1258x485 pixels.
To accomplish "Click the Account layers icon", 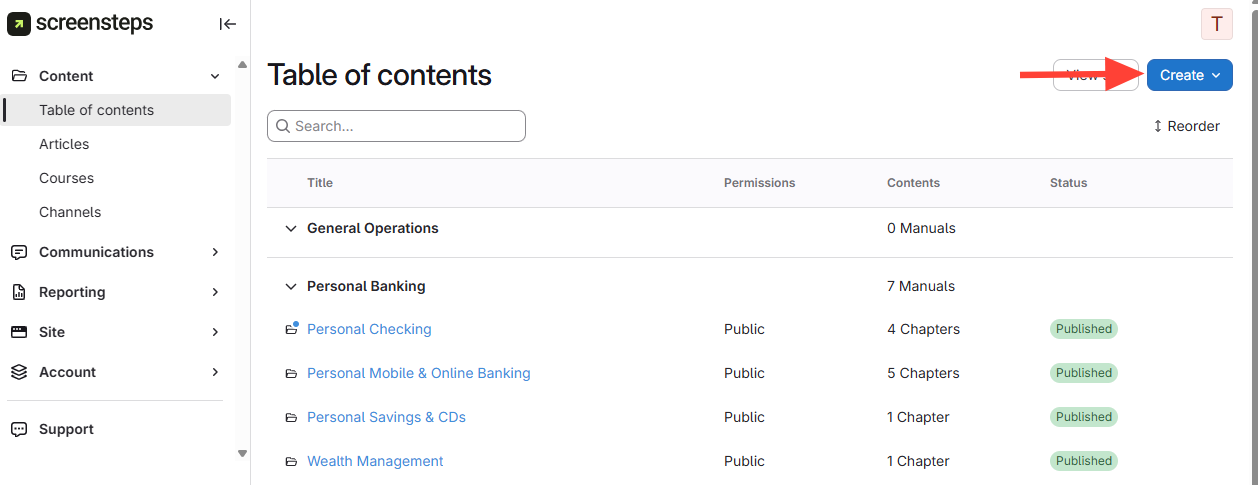I will tap(19, 372).
